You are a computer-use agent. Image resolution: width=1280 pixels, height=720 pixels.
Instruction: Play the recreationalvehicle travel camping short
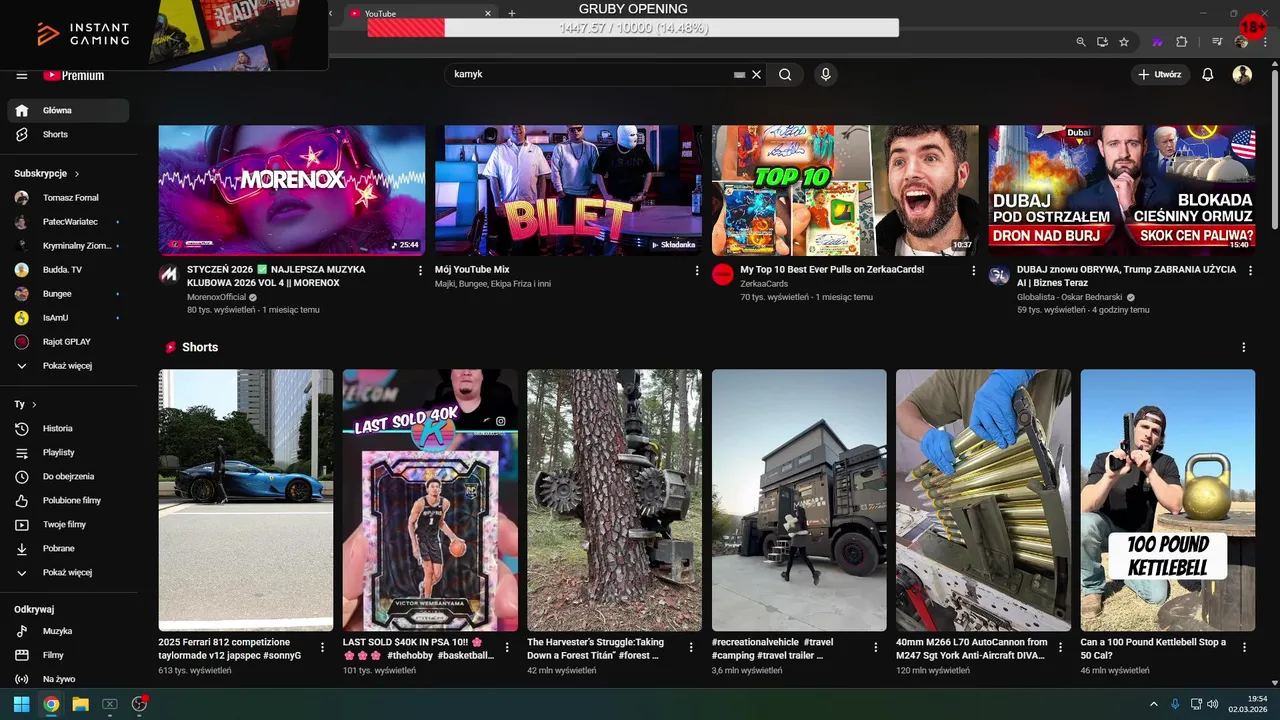(x=799, y=500)
